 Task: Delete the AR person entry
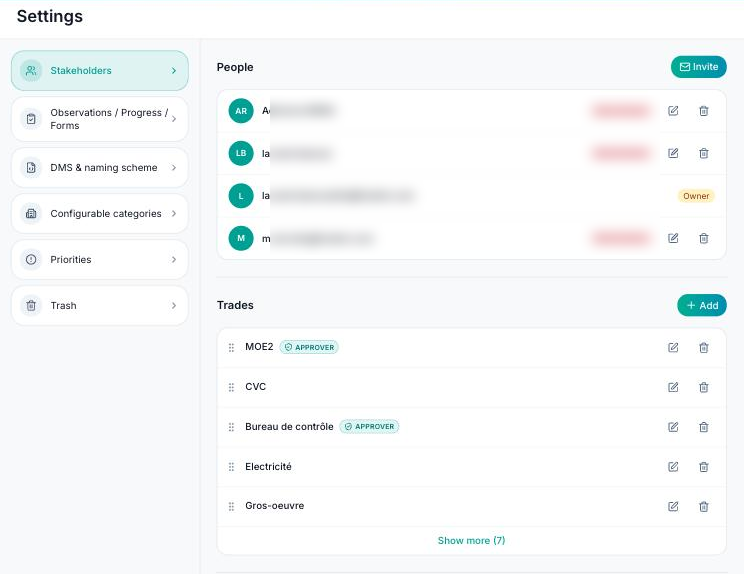coord(704,111)
